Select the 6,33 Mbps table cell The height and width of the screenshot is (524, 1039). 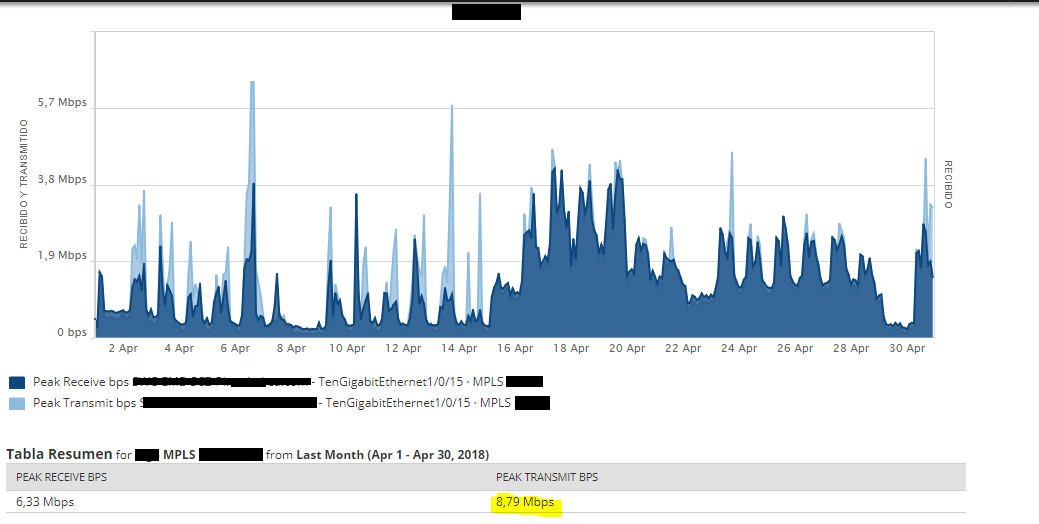tap(45, 502)
